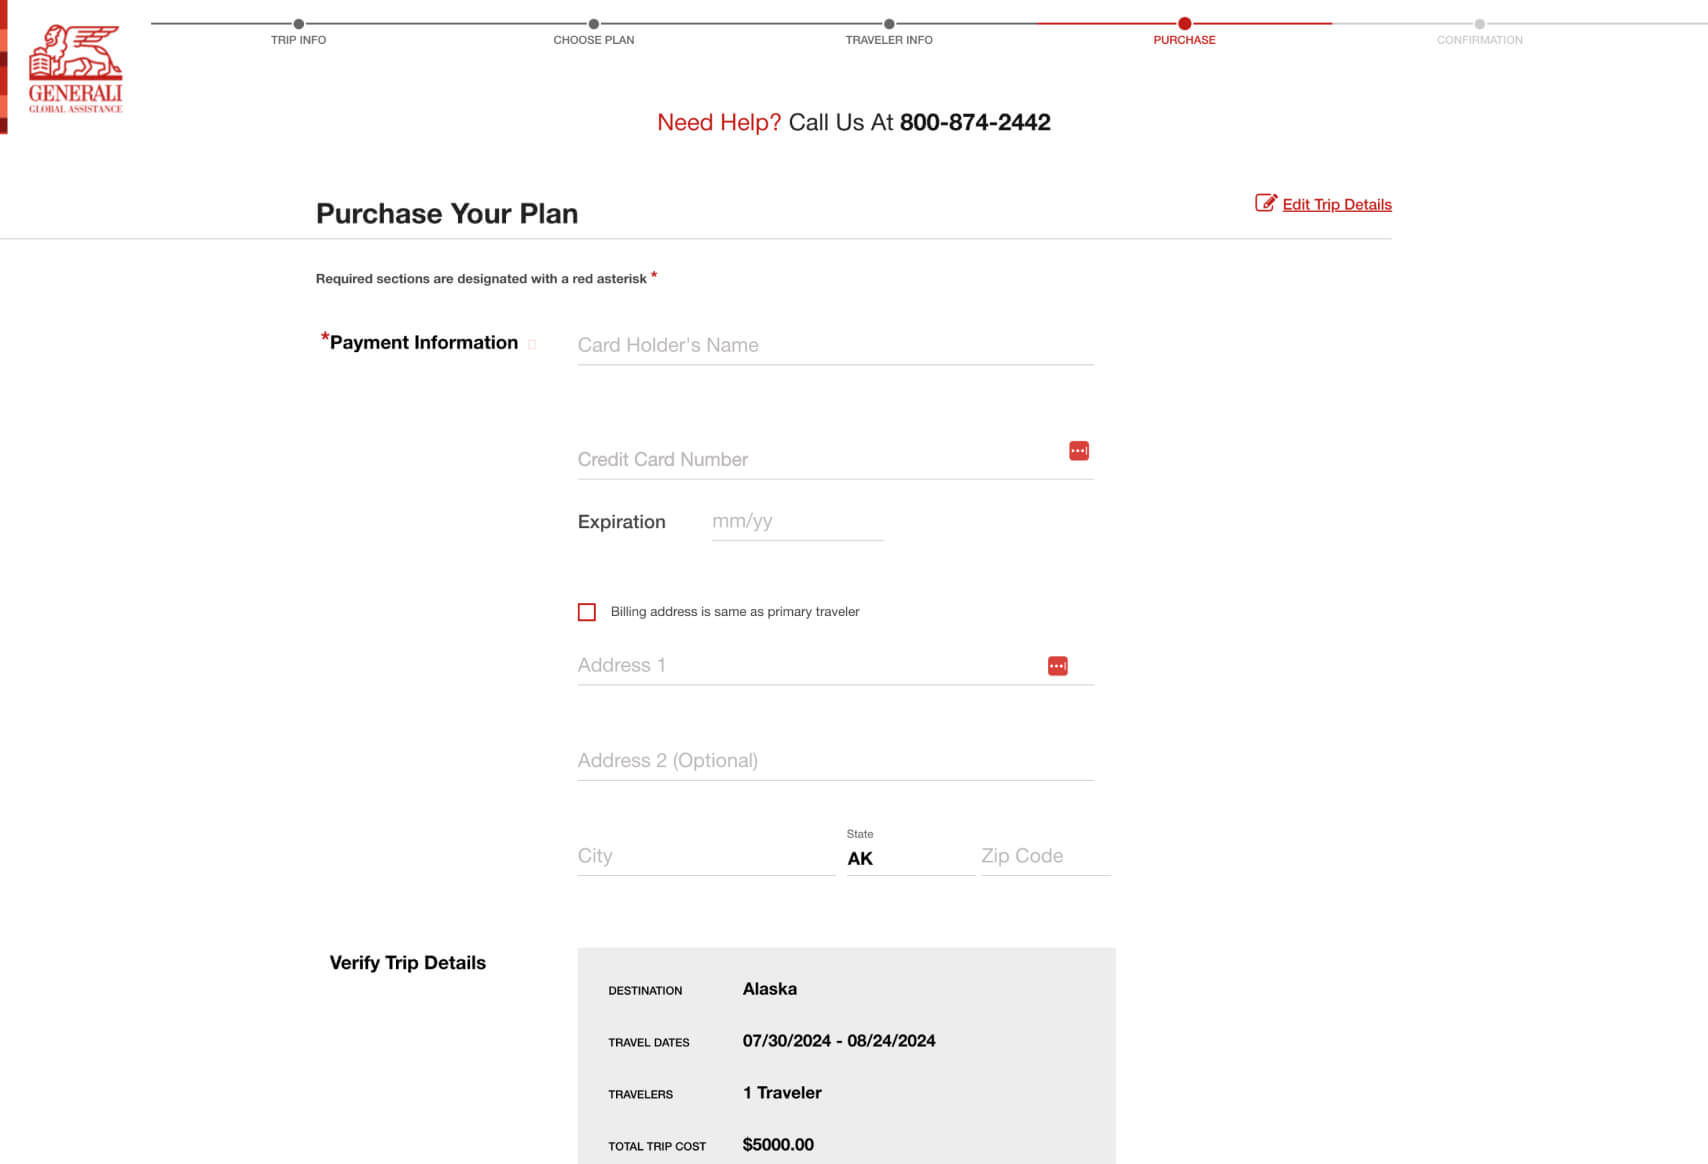Click the password manager icon in Credit Card Number

click(x=1079, y=451)
